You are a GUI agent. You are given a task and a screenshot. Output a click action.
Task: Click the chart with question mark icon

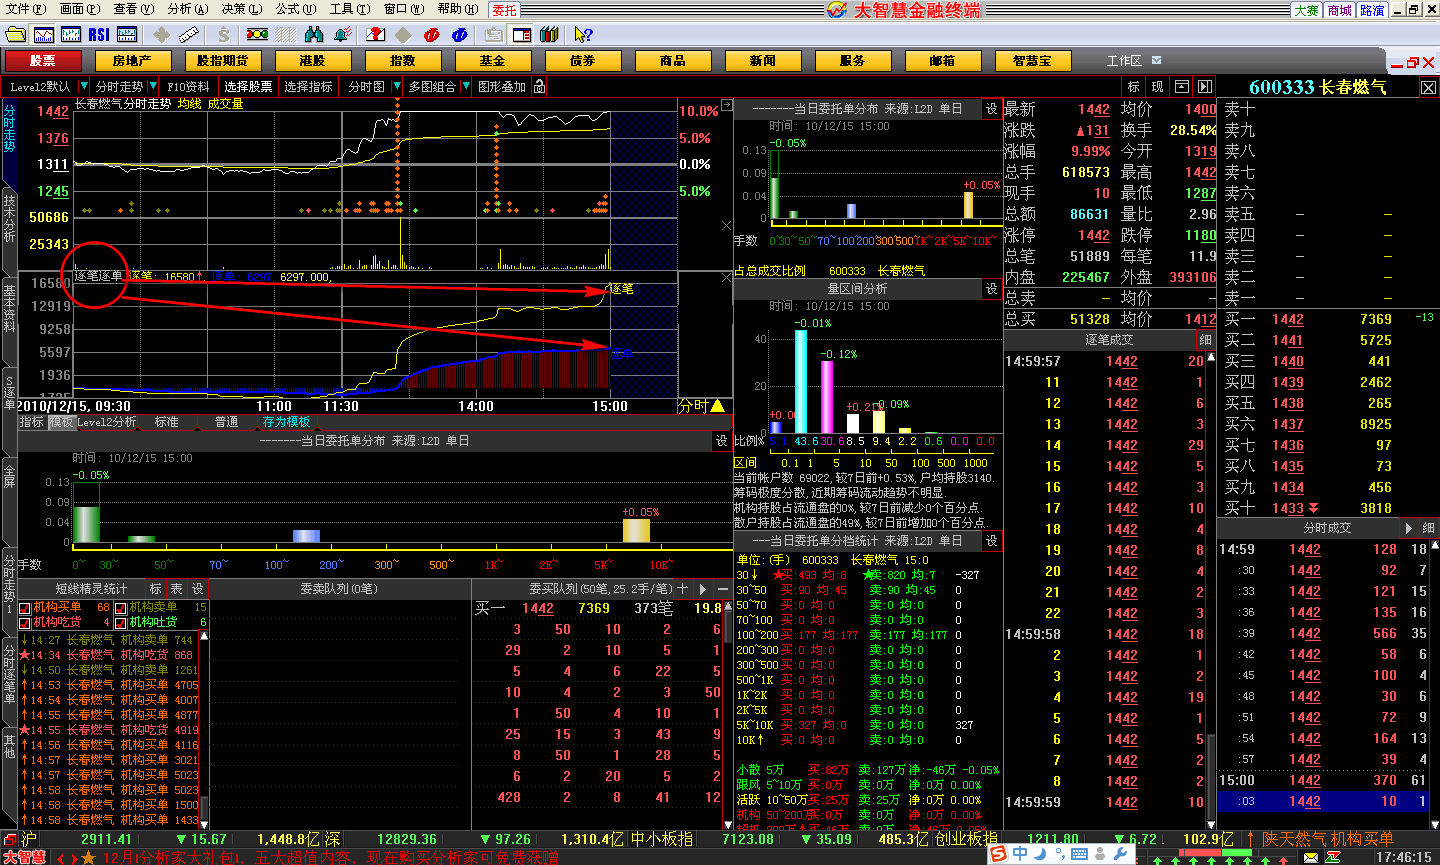tap(378, 34)
